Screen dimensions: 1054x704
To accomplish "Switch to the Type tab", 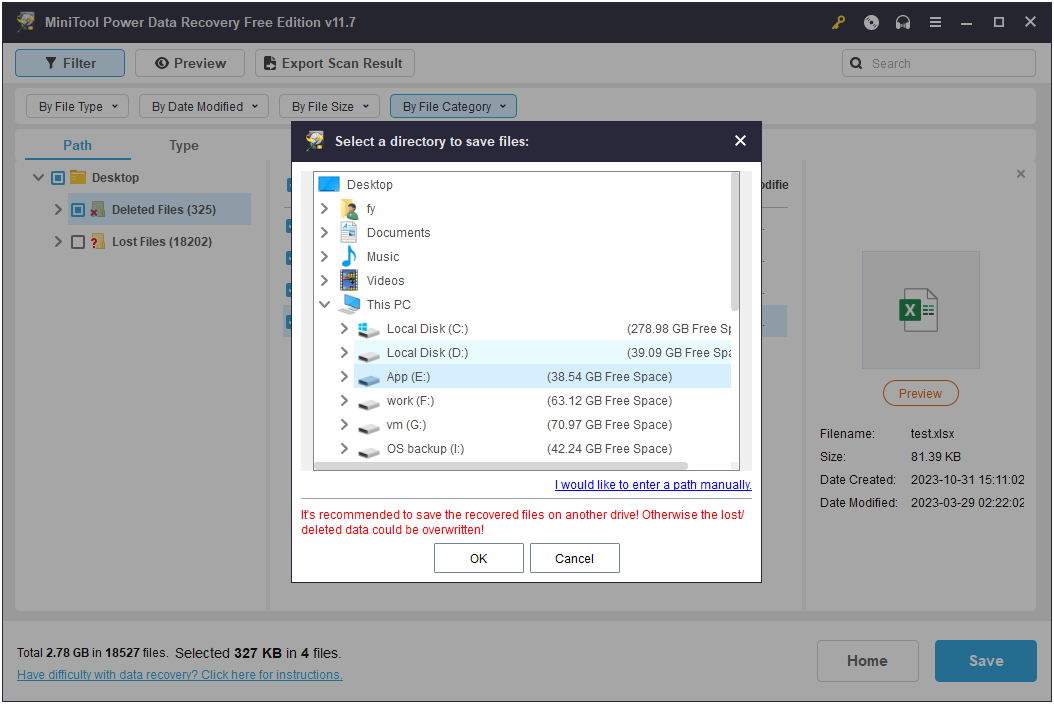I will (x=184, y=146).
